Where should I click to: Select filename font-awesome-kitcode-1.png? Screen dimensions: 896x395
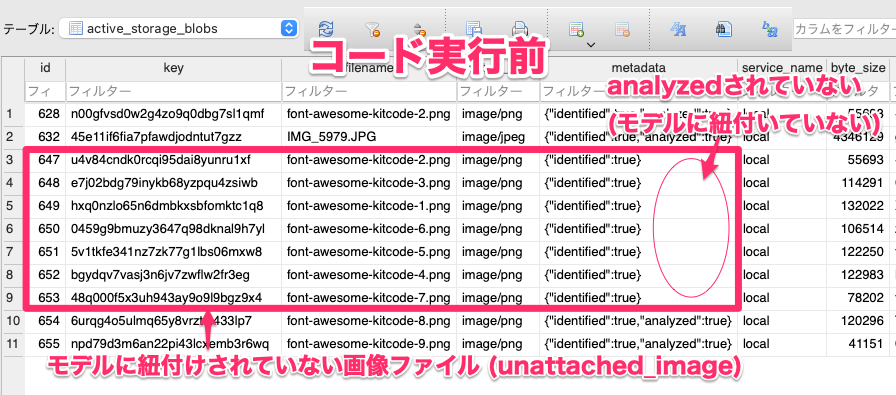(x=369, y=206)
